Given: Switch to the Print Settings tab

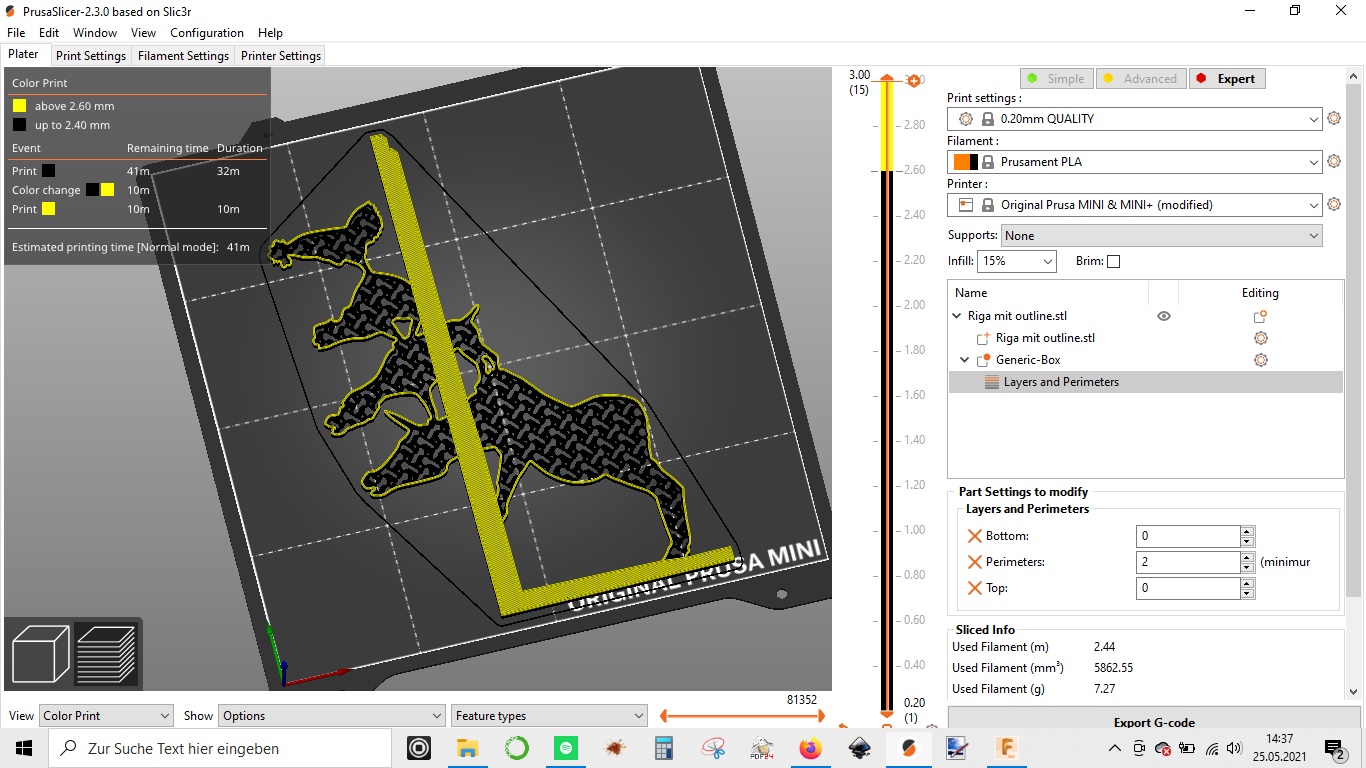Looking at the screenshot, I should [x=91, y=56].
